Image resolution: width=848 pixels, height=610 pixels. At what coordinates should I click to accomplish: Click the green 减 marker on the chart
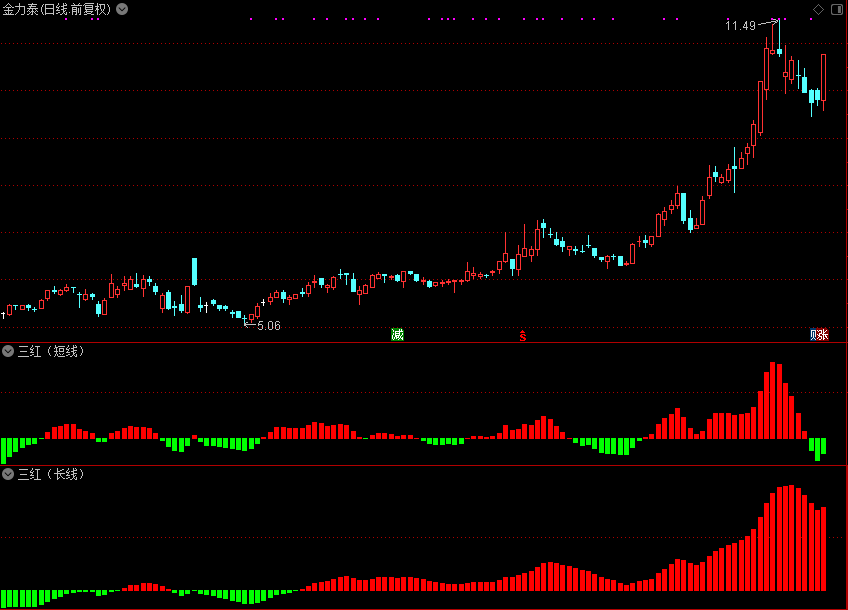397,334
